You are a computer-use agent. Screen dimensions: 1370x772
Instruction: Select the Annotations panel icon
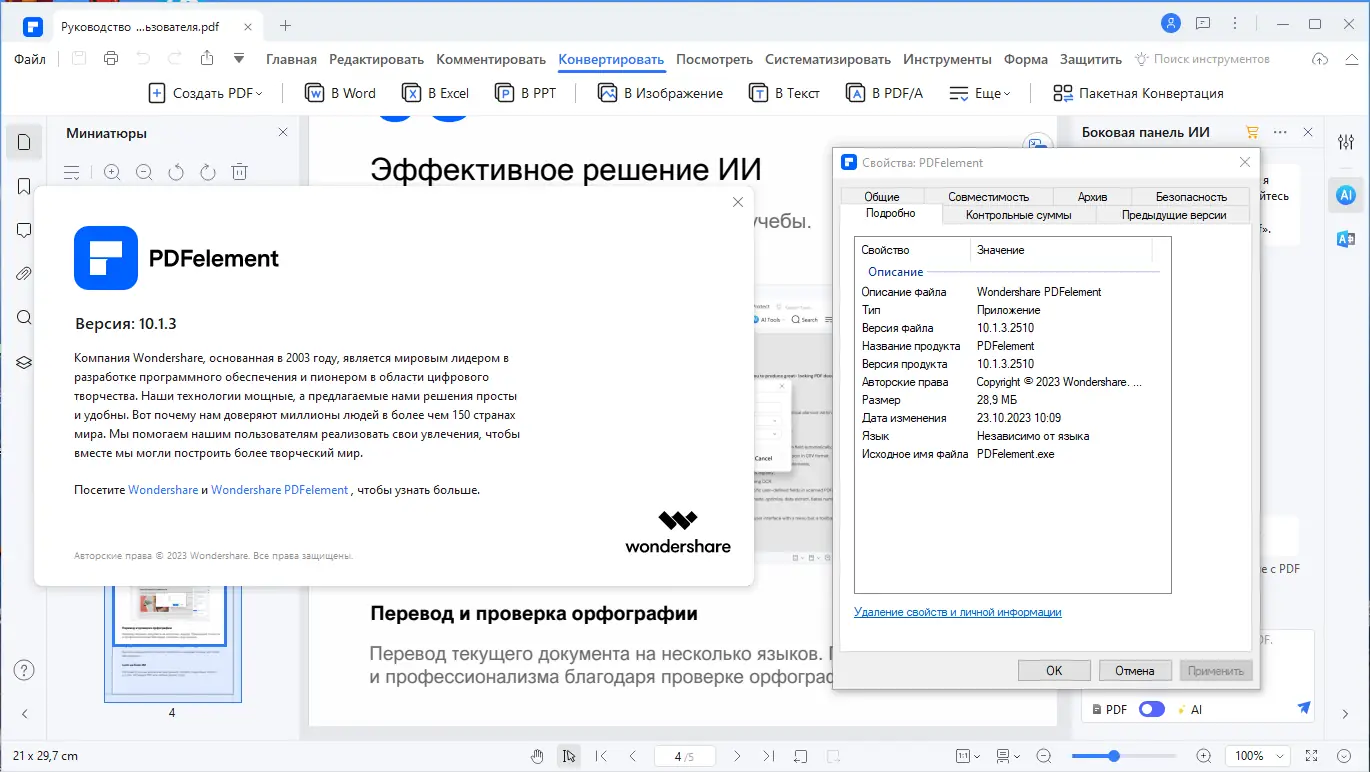[x=24, y=230]
